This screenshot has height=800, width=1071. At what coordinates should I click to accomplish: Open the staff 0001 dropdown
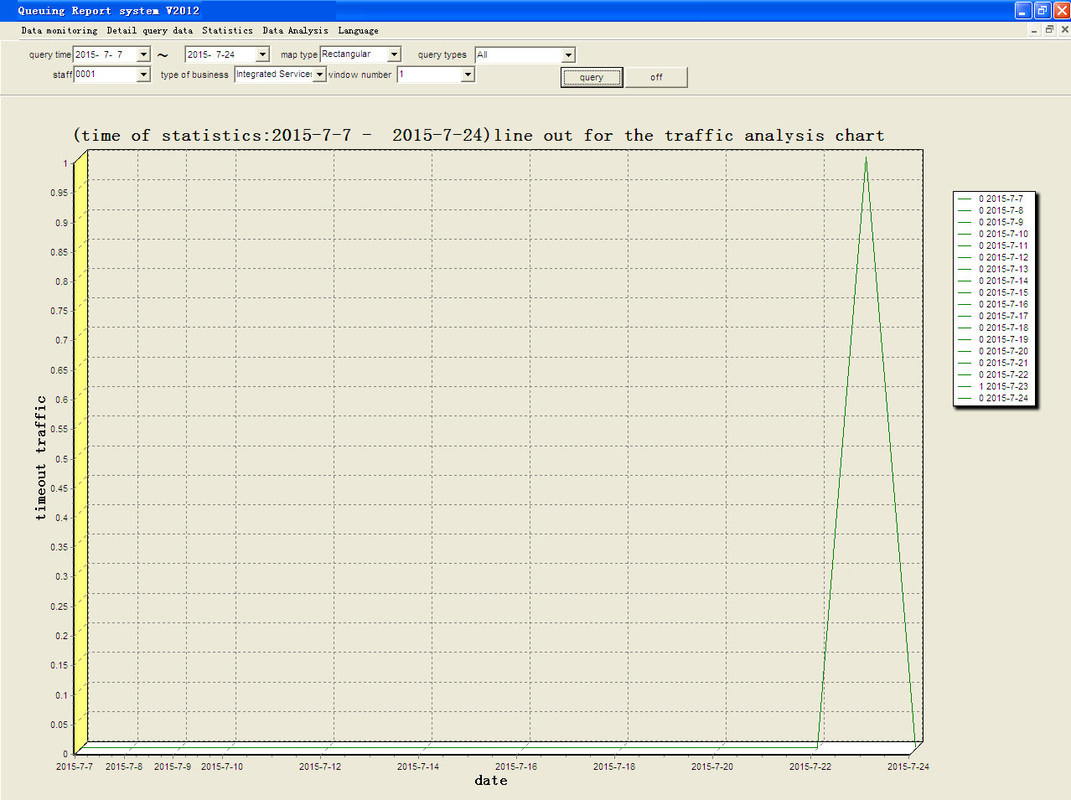143,75
